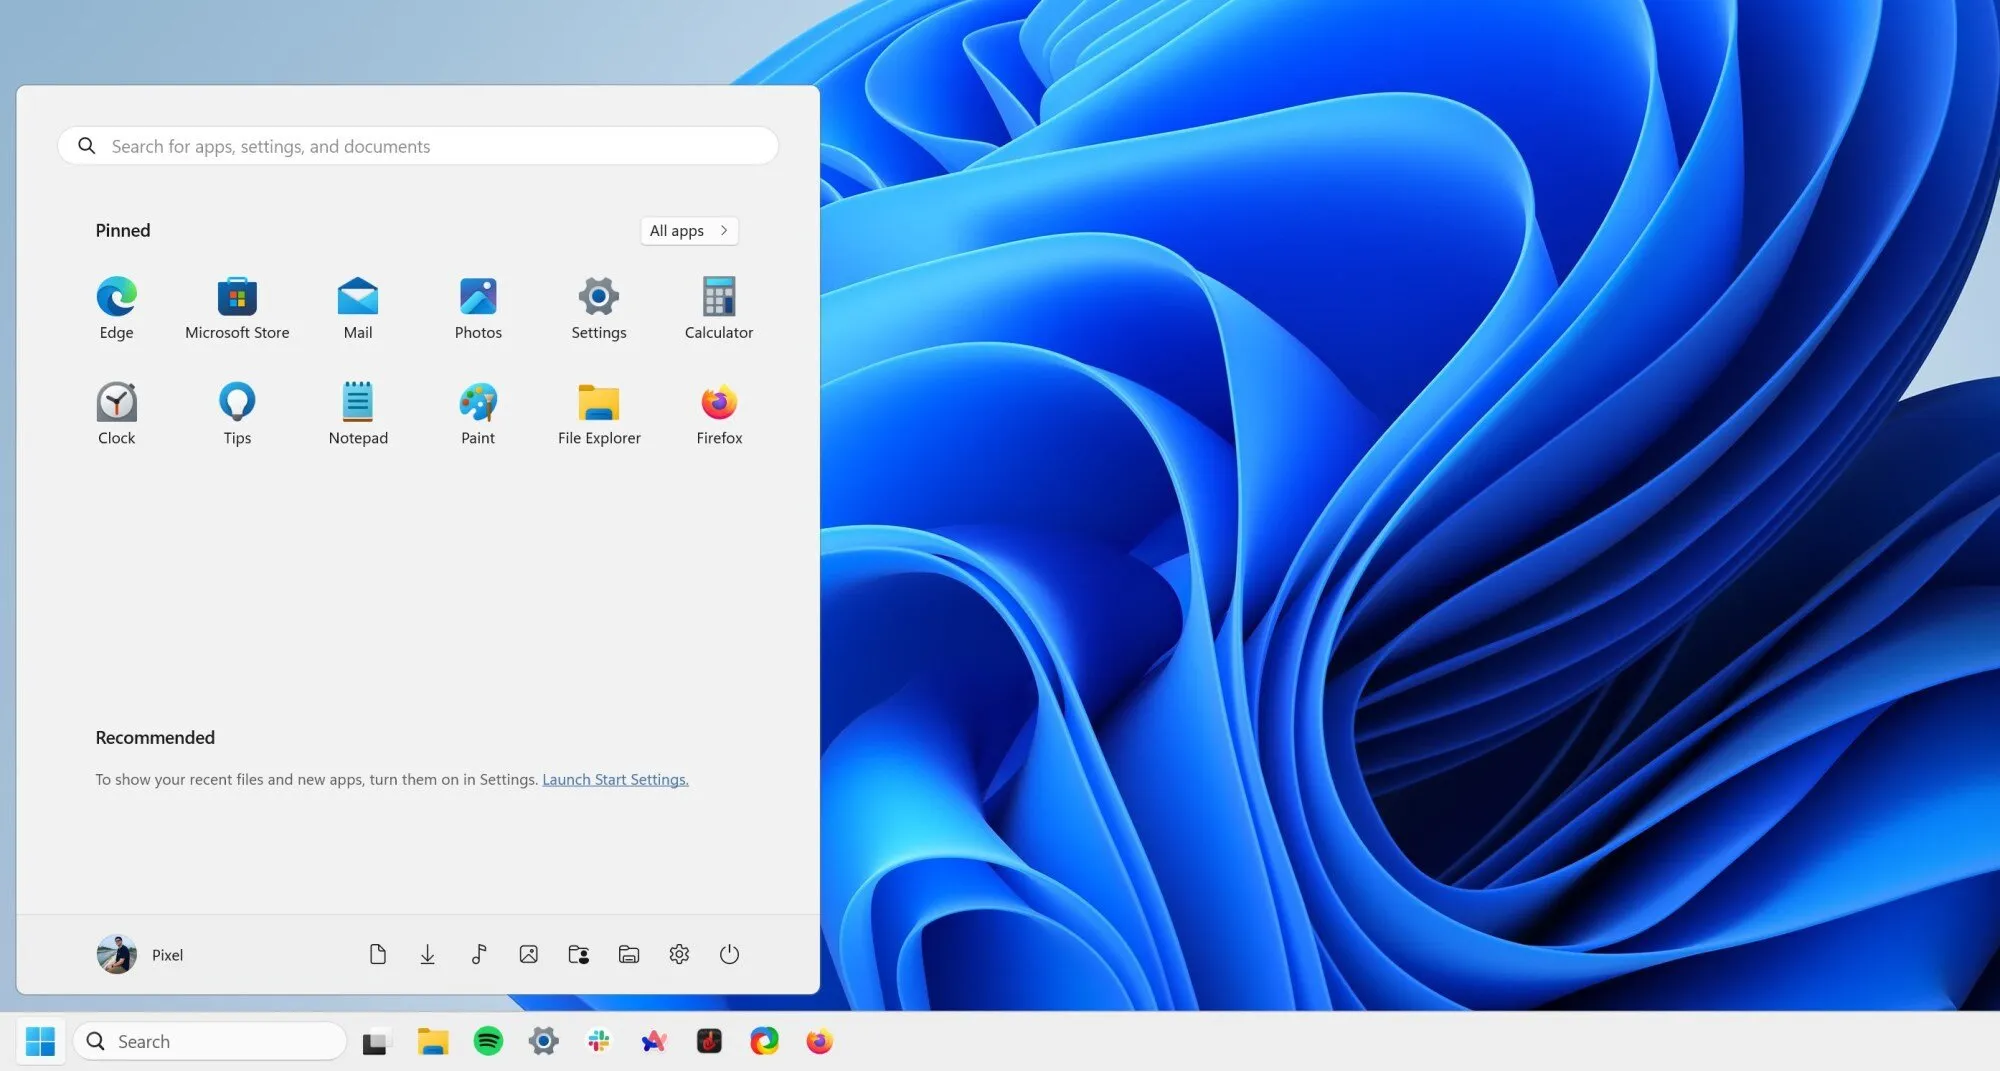Open the Calculator app
The height and width of the screenshot is (1071, 2000).
[x=718, y=307]
